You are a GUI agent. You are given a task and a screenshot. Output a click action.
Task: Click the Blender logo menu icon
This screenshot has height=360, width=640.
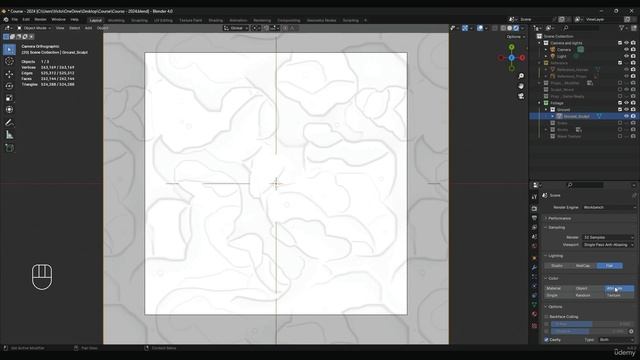tap(6, 20)
